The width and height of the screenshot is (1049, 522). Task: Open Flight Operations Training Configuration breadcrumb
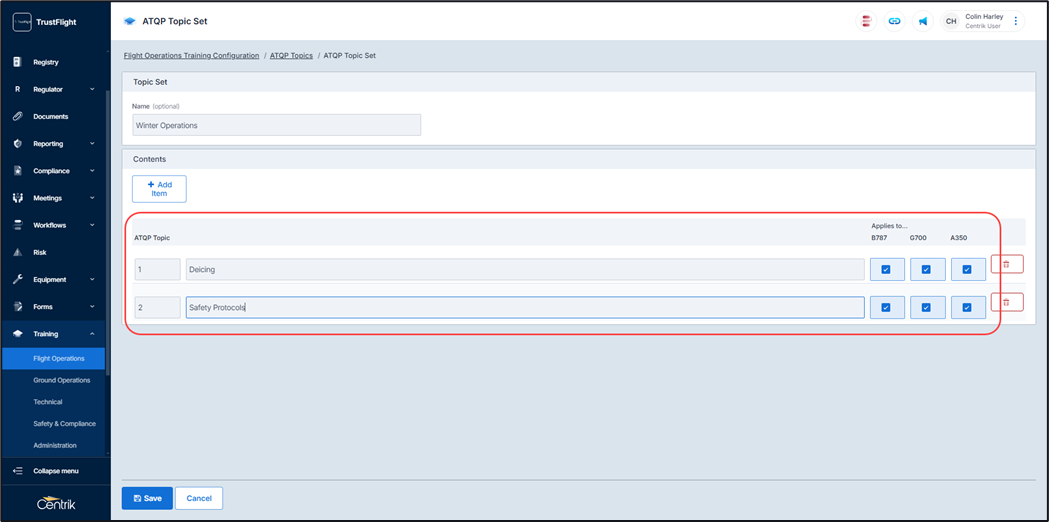[x=191, y=56]
